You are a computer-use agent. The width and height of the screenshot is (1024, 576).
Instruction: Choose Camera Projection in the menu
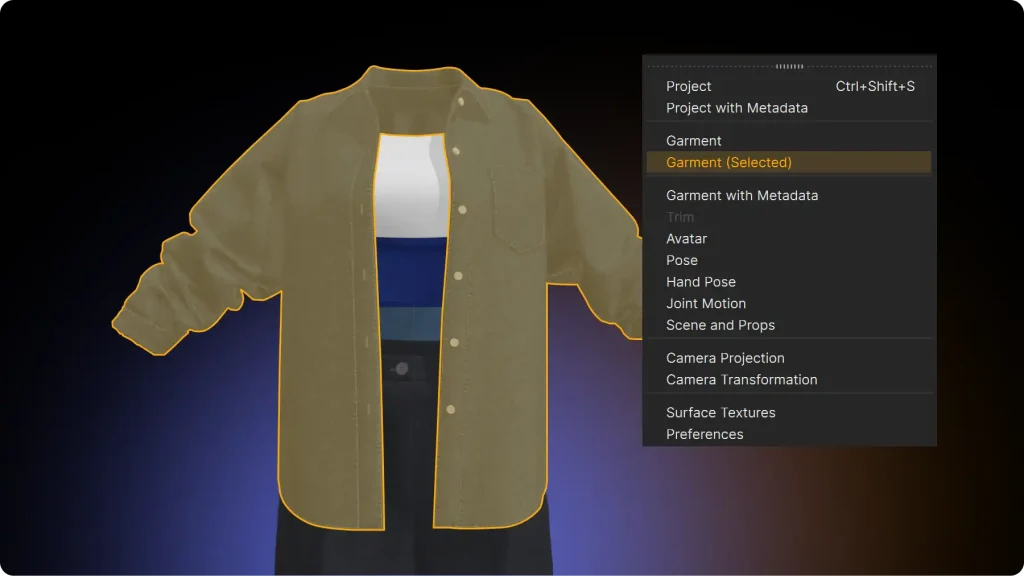pos(725,358)
